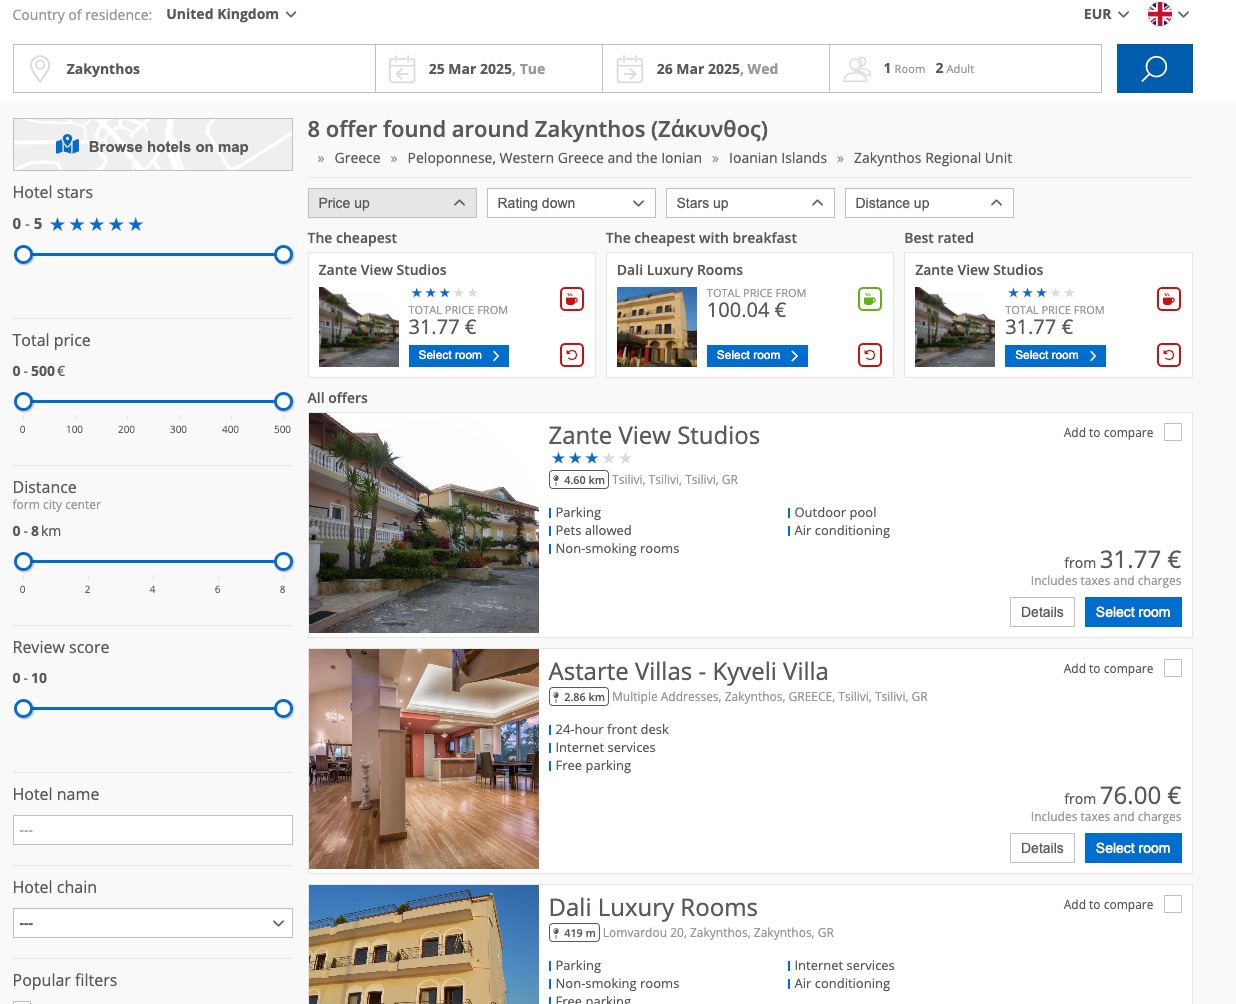
Task: Click the 4.60 km distance badge
Action: [579, 480]
